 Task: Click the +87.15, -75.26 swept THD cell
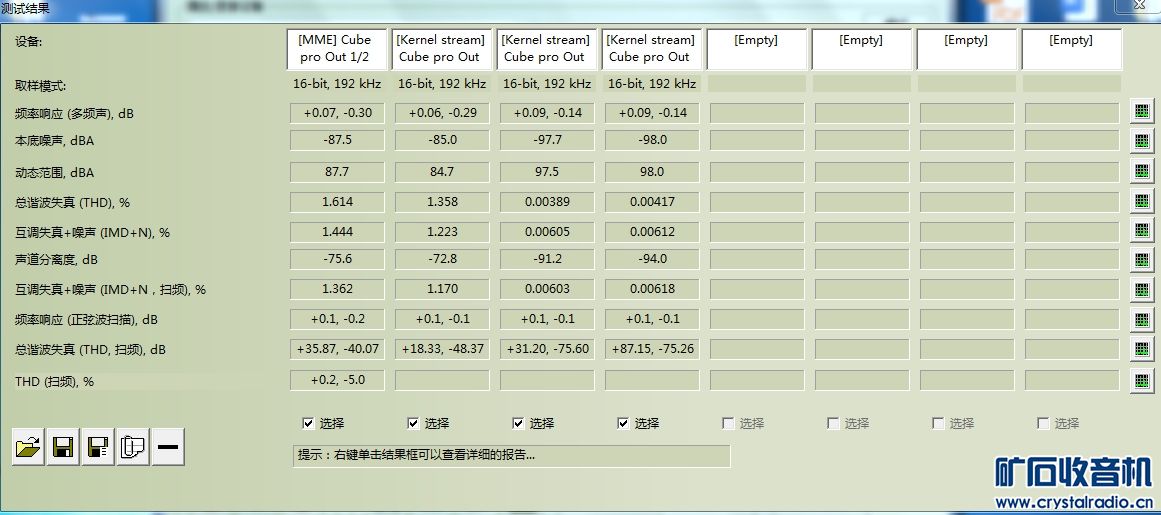(653, 349)
